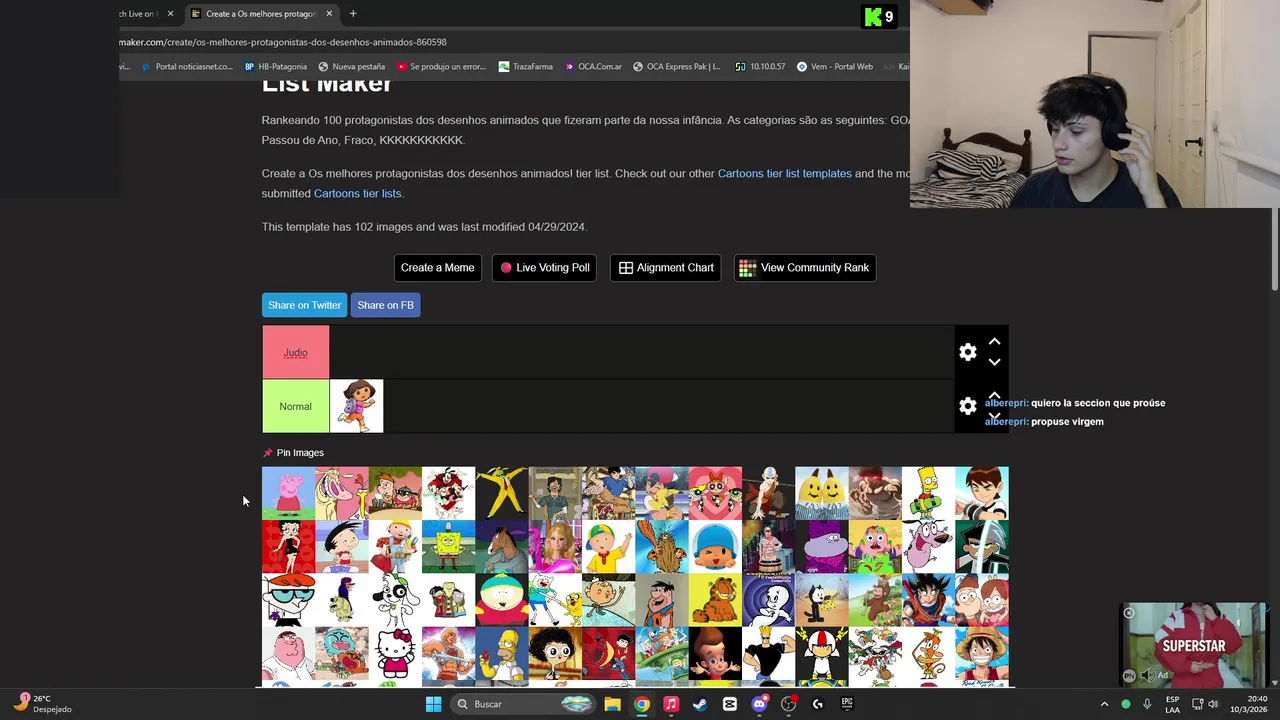Pick the Goku image
The width and height of the screenshot is (1280, 720).
pos(928,600)
